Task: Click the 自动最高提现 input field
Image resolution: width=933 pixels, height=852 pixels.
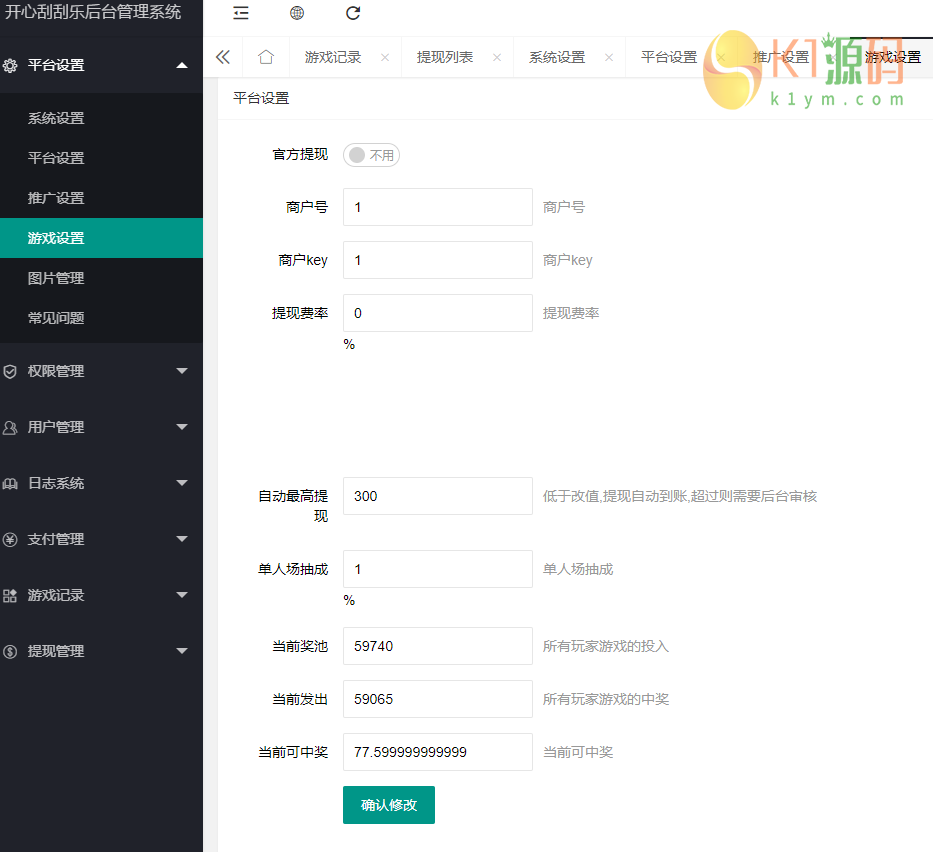Action: [x=437, y=496]
